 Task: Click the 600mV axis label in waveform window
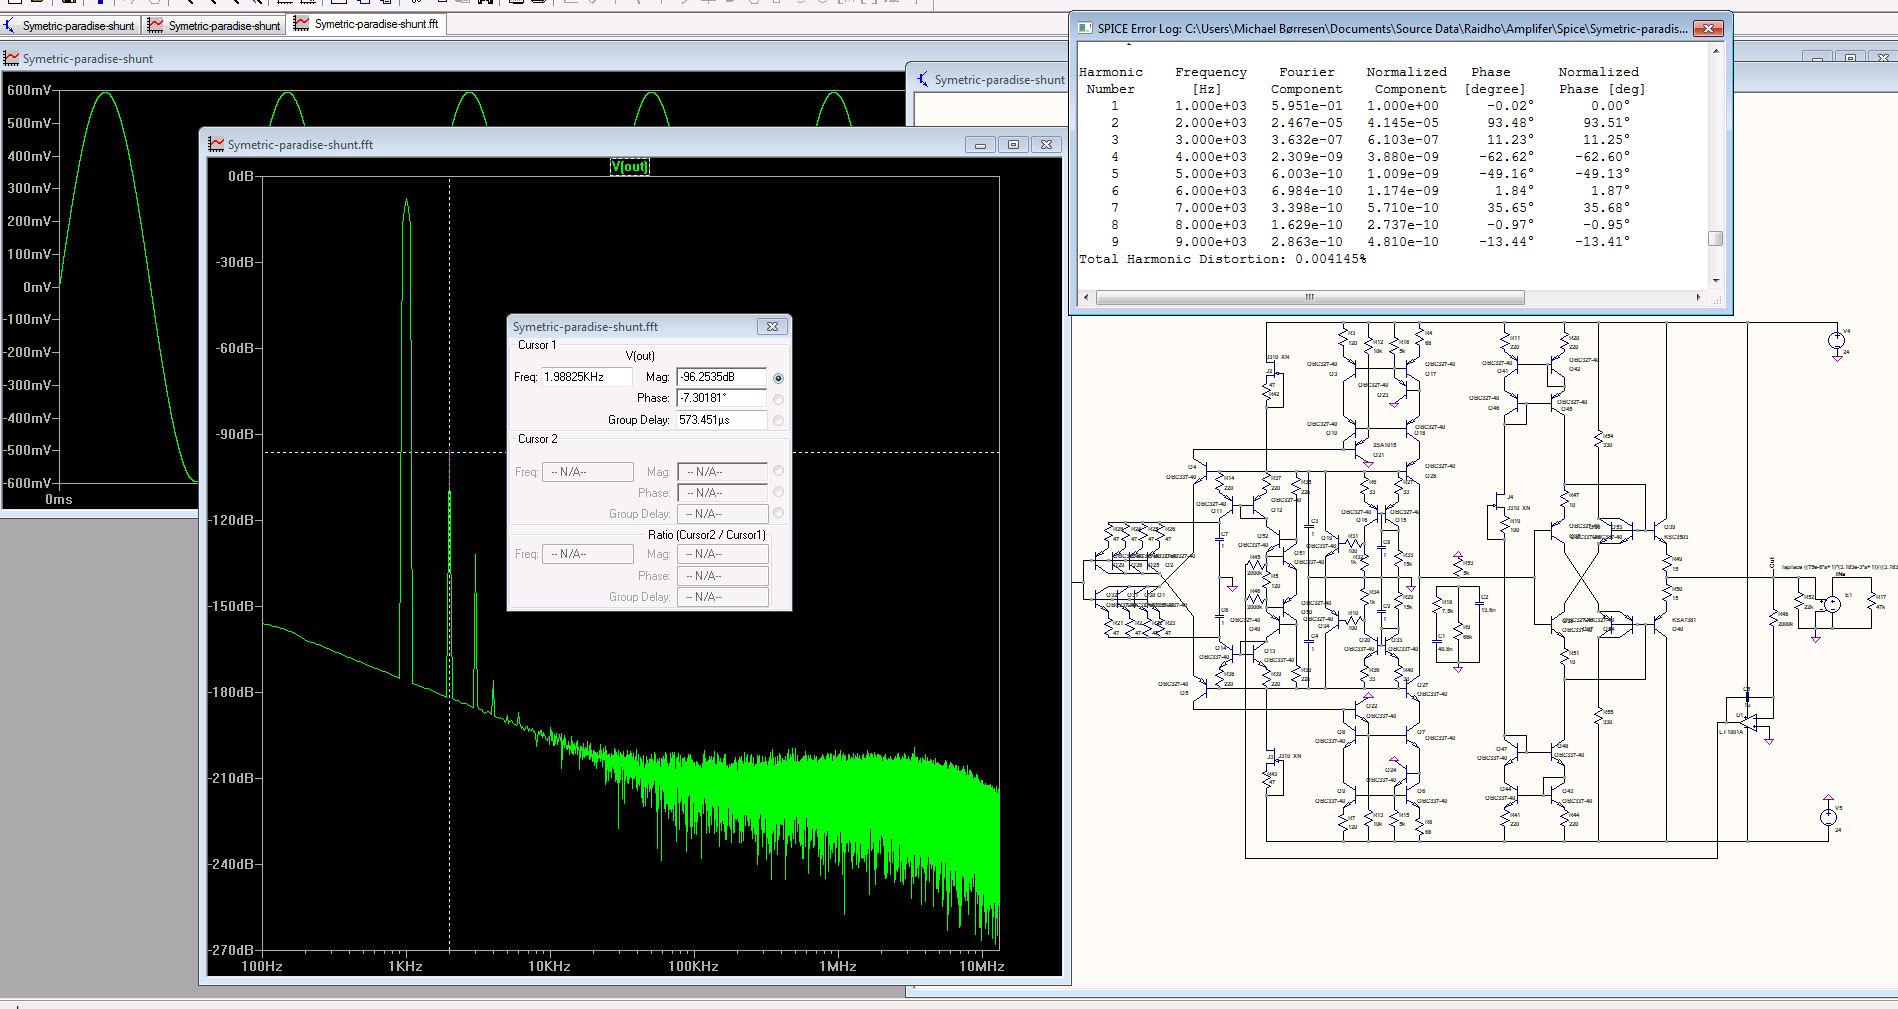(x=29, y=90)
